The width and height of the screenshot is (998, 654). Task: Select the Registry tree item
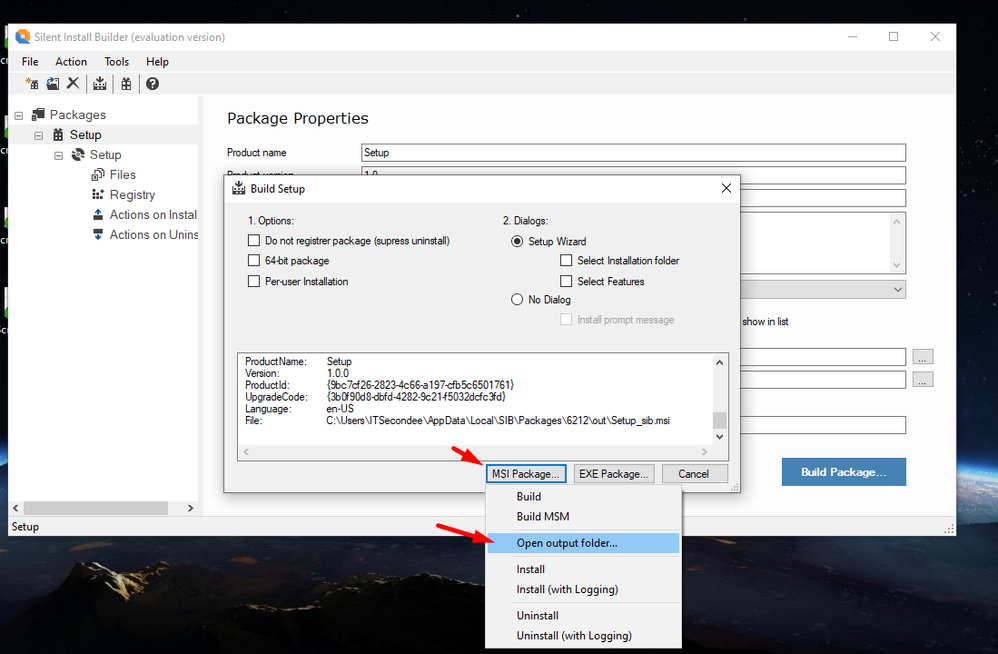132,195
